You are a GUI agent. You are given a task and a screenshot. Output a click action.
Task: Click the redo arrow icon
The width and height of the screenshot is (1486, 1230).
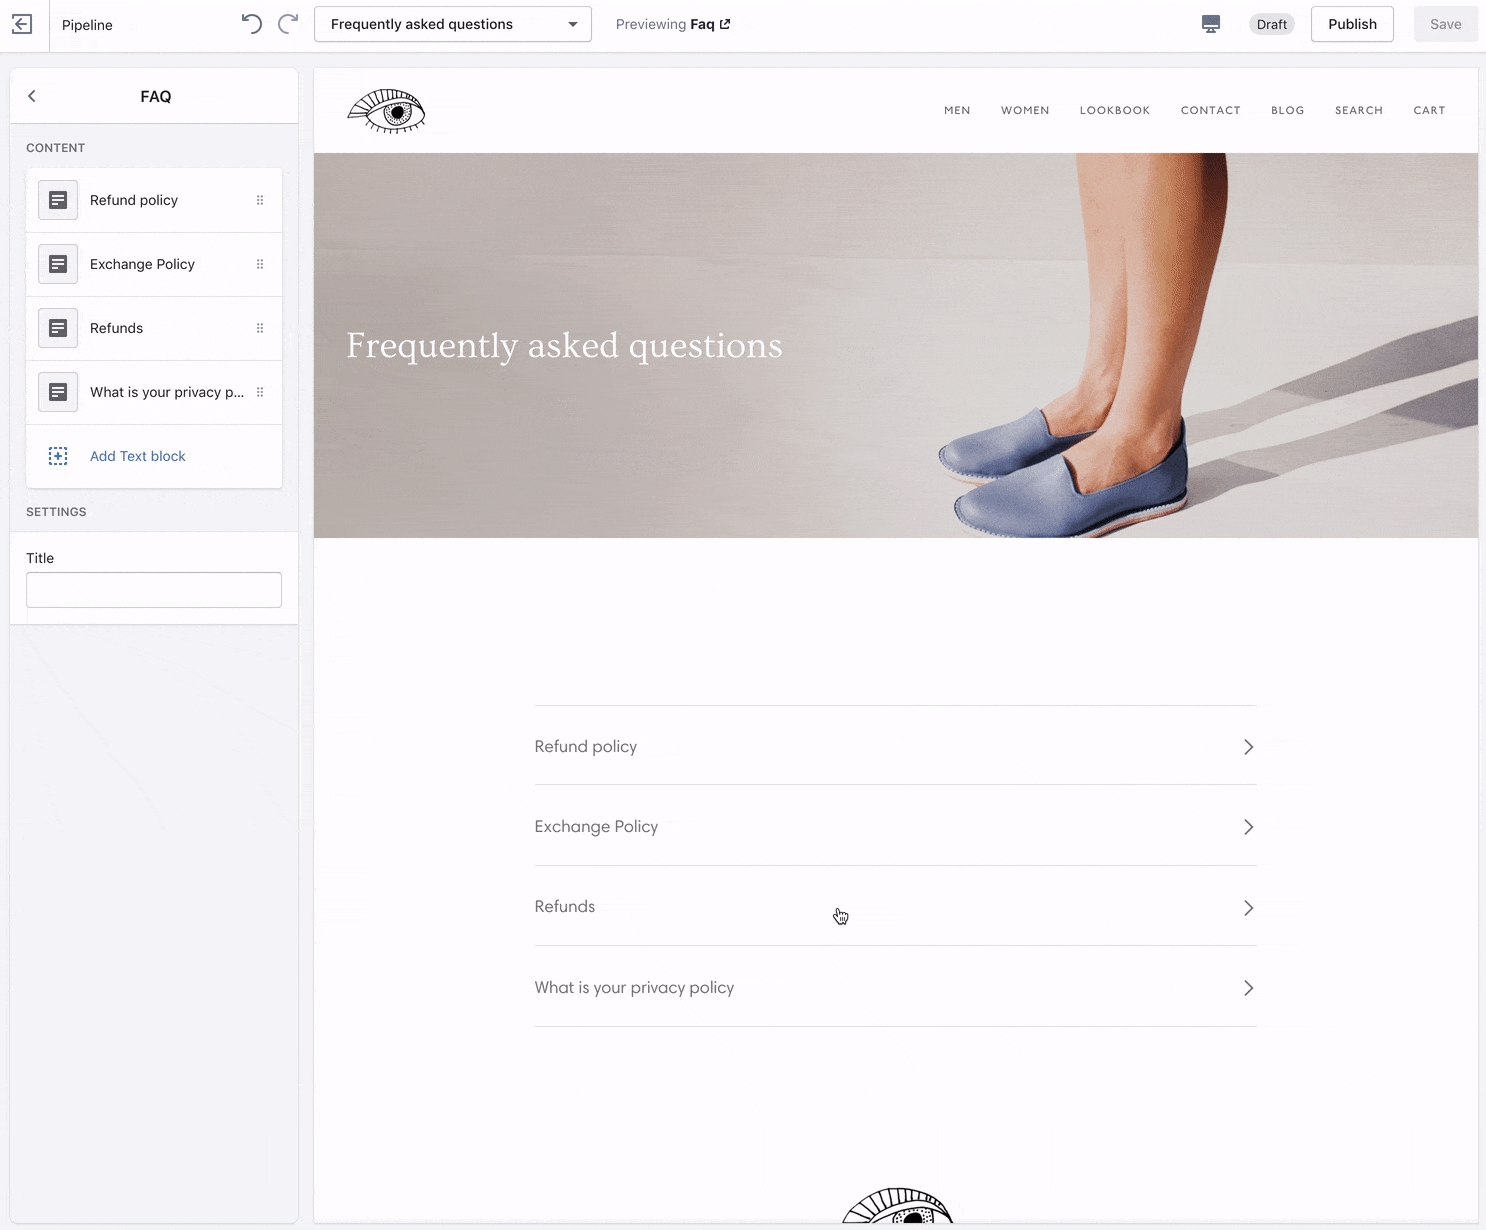pyautogui.click(x=288, y=24)
